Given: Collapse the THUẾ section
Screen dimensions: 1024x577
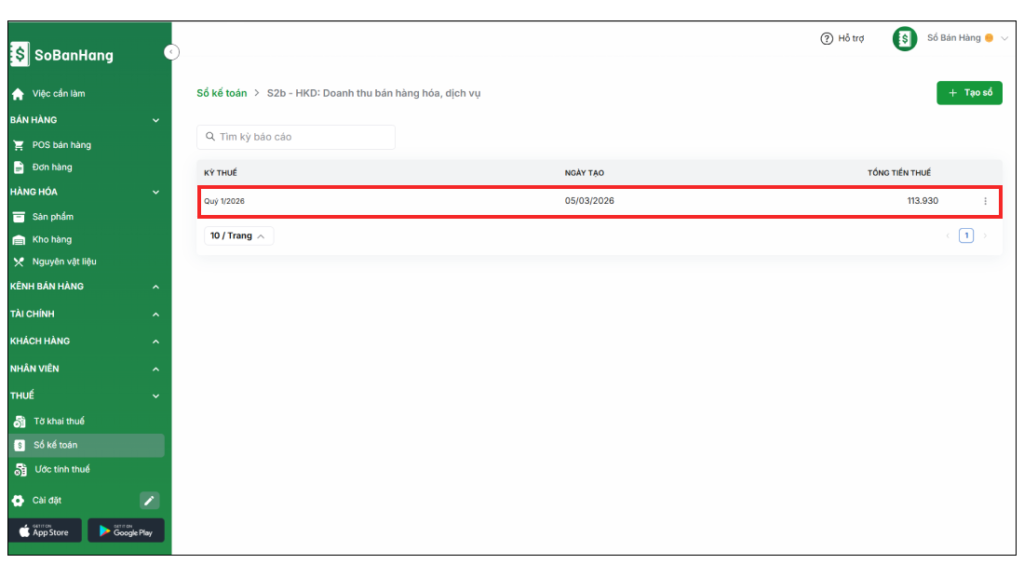Looking at the screenshot, I should point(156,396).
